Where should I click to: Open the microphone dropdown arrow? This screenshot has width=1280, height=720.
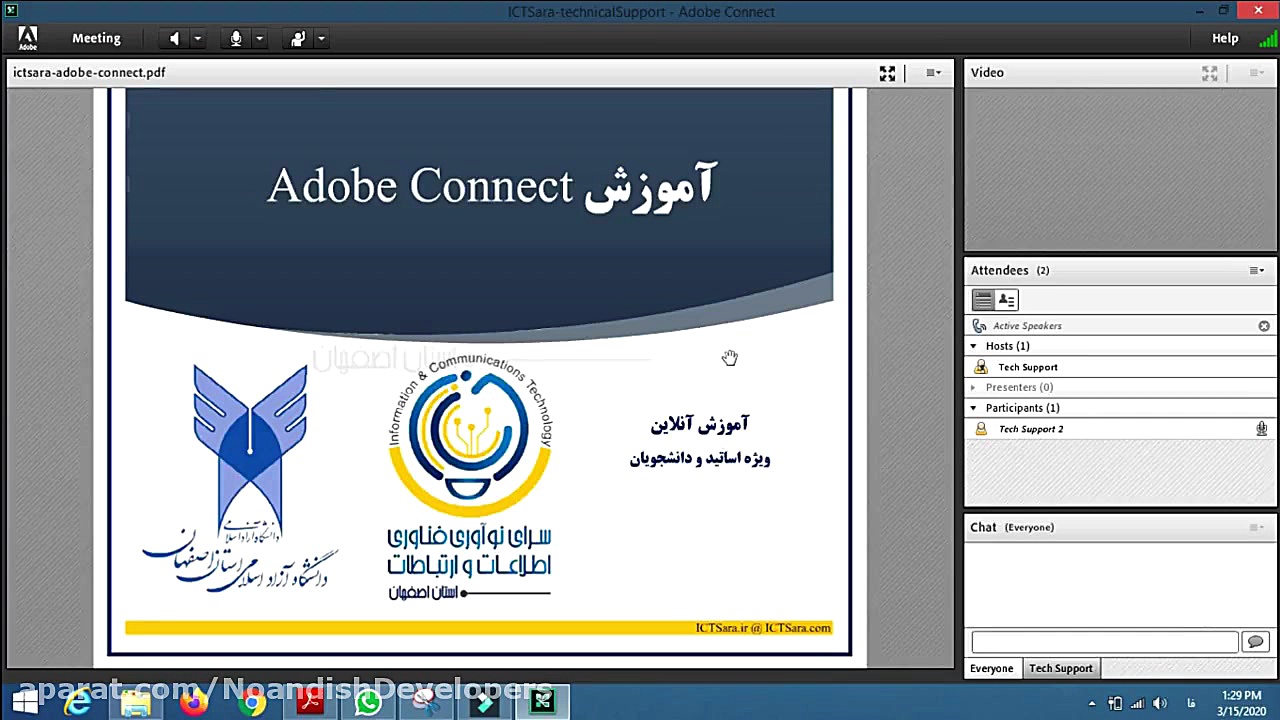pyautogui.click(x=259, y=38)
